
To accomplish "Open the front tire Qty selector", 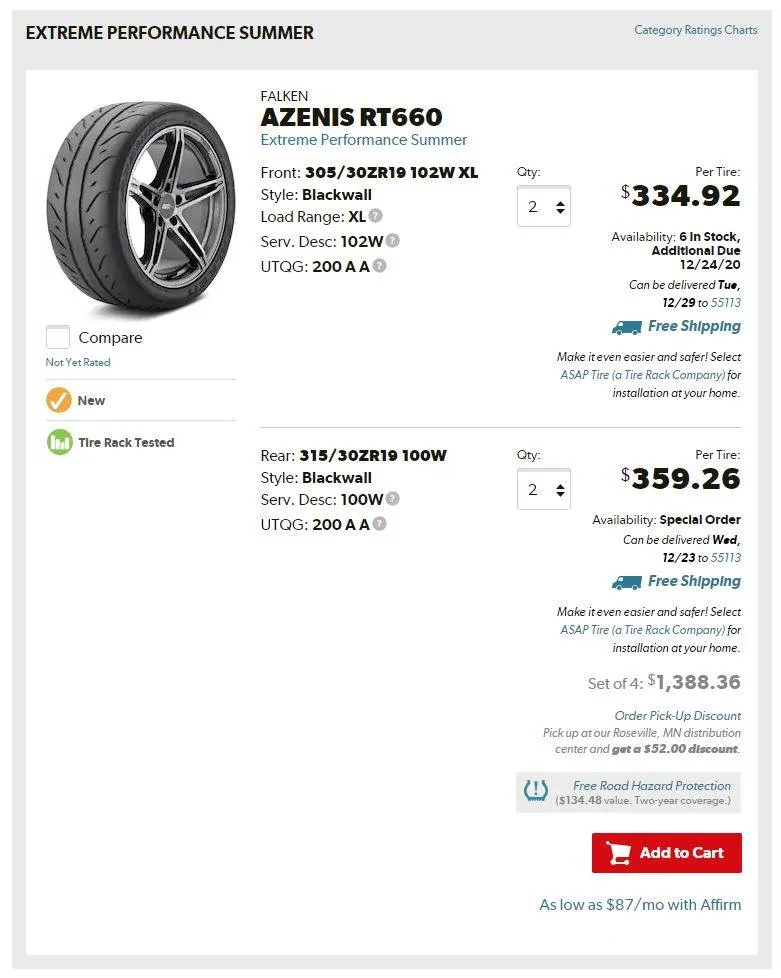I will [x=544, y=206].
